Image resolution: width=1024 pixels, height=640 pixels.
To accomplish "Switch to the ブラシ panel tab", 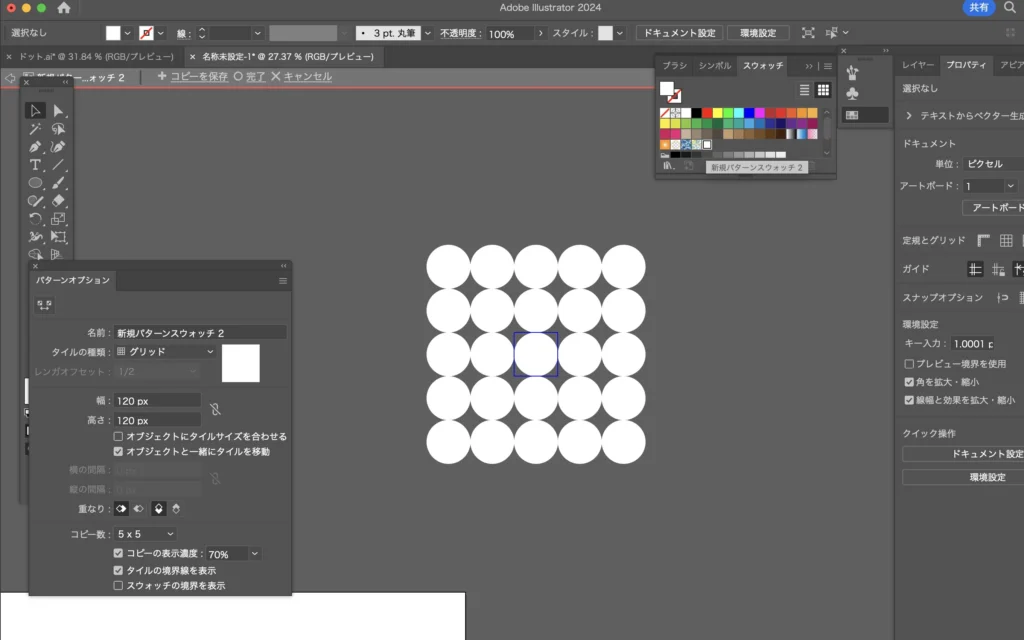I will (x=675, y=65).
